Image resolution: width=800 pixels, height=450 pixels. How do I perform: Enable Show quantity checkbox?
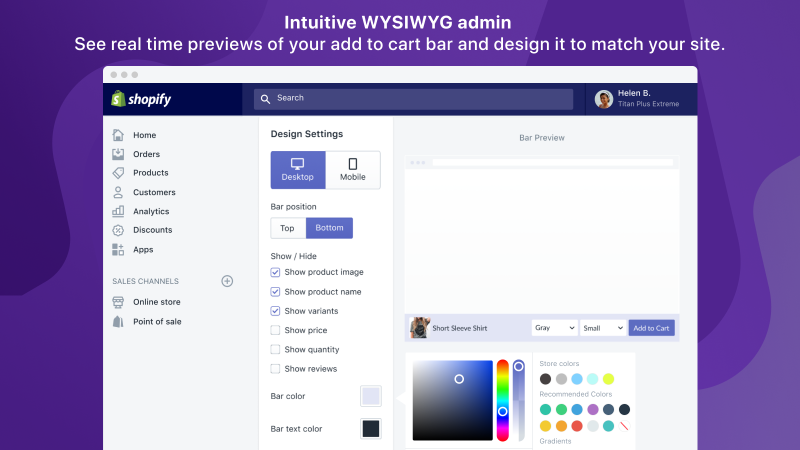(275, 349)
